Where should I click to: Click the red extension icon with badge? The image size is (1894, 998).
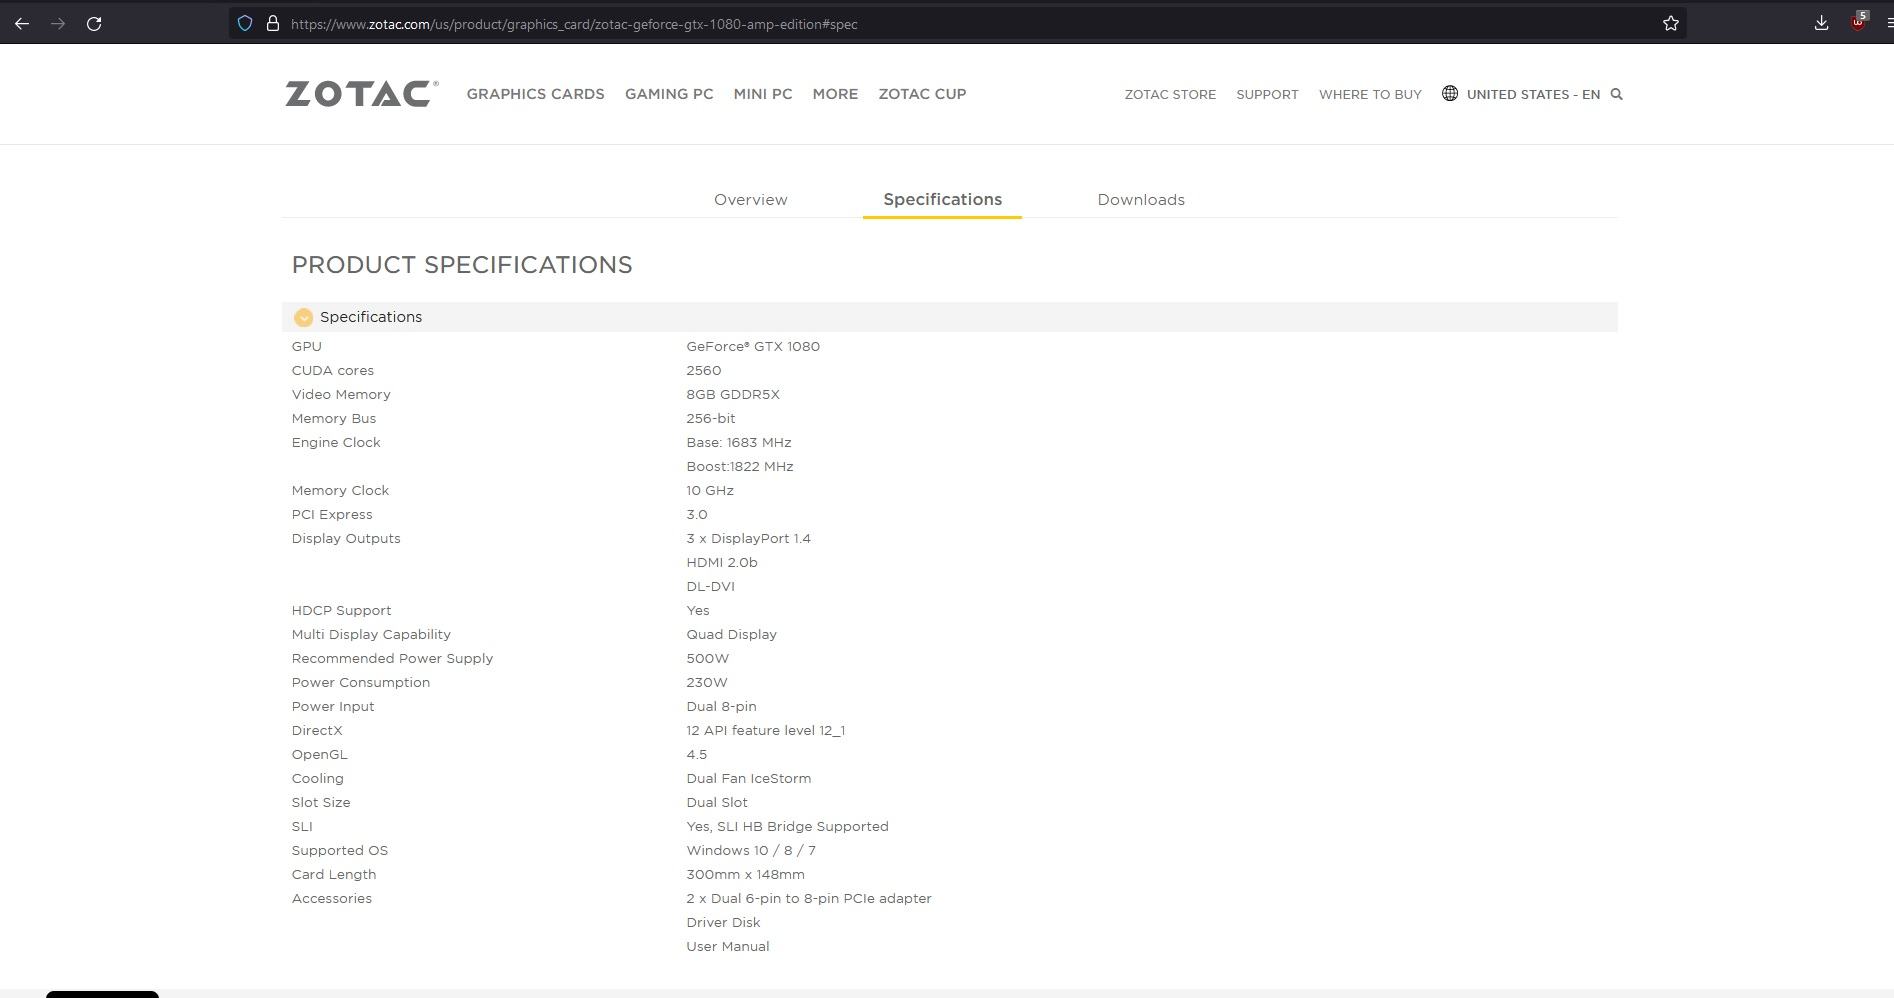point(1859,22)
